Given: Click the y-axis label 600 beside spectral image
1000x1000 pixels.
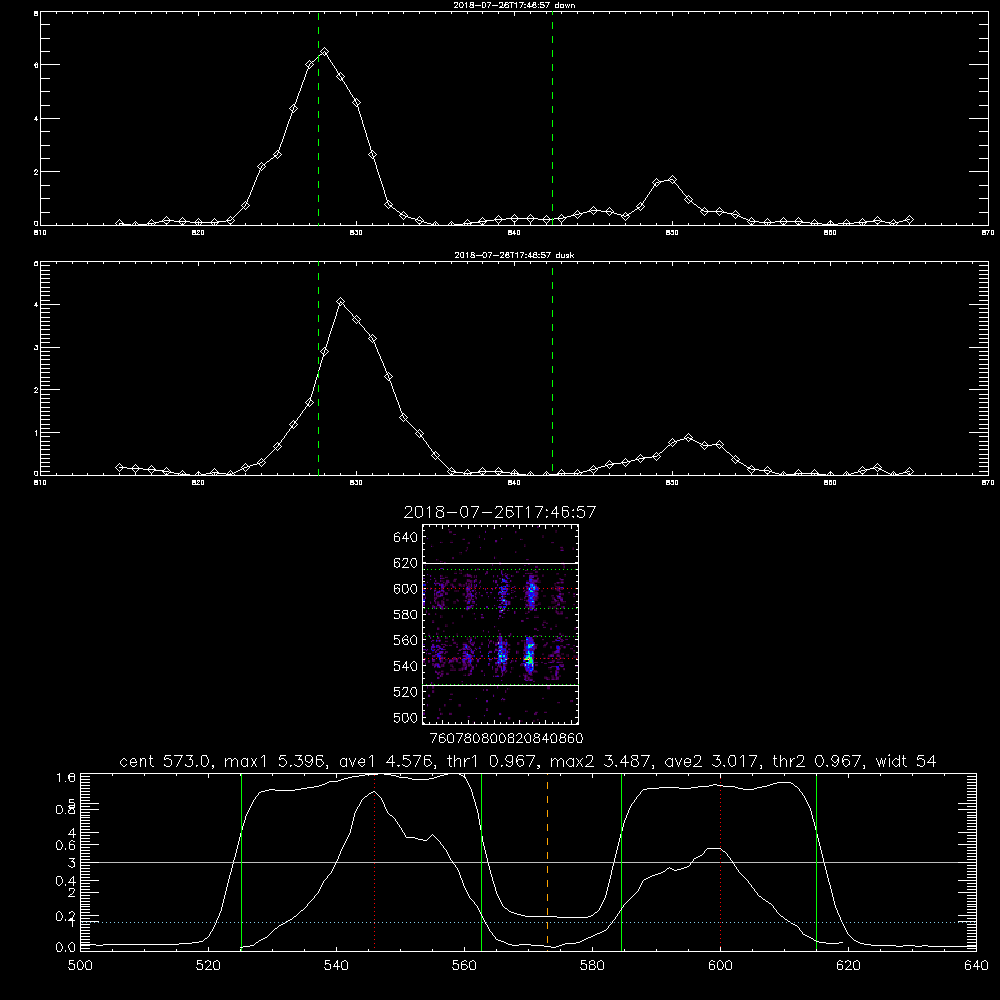Looking at the screenshot, I should [x=406, y=589].
